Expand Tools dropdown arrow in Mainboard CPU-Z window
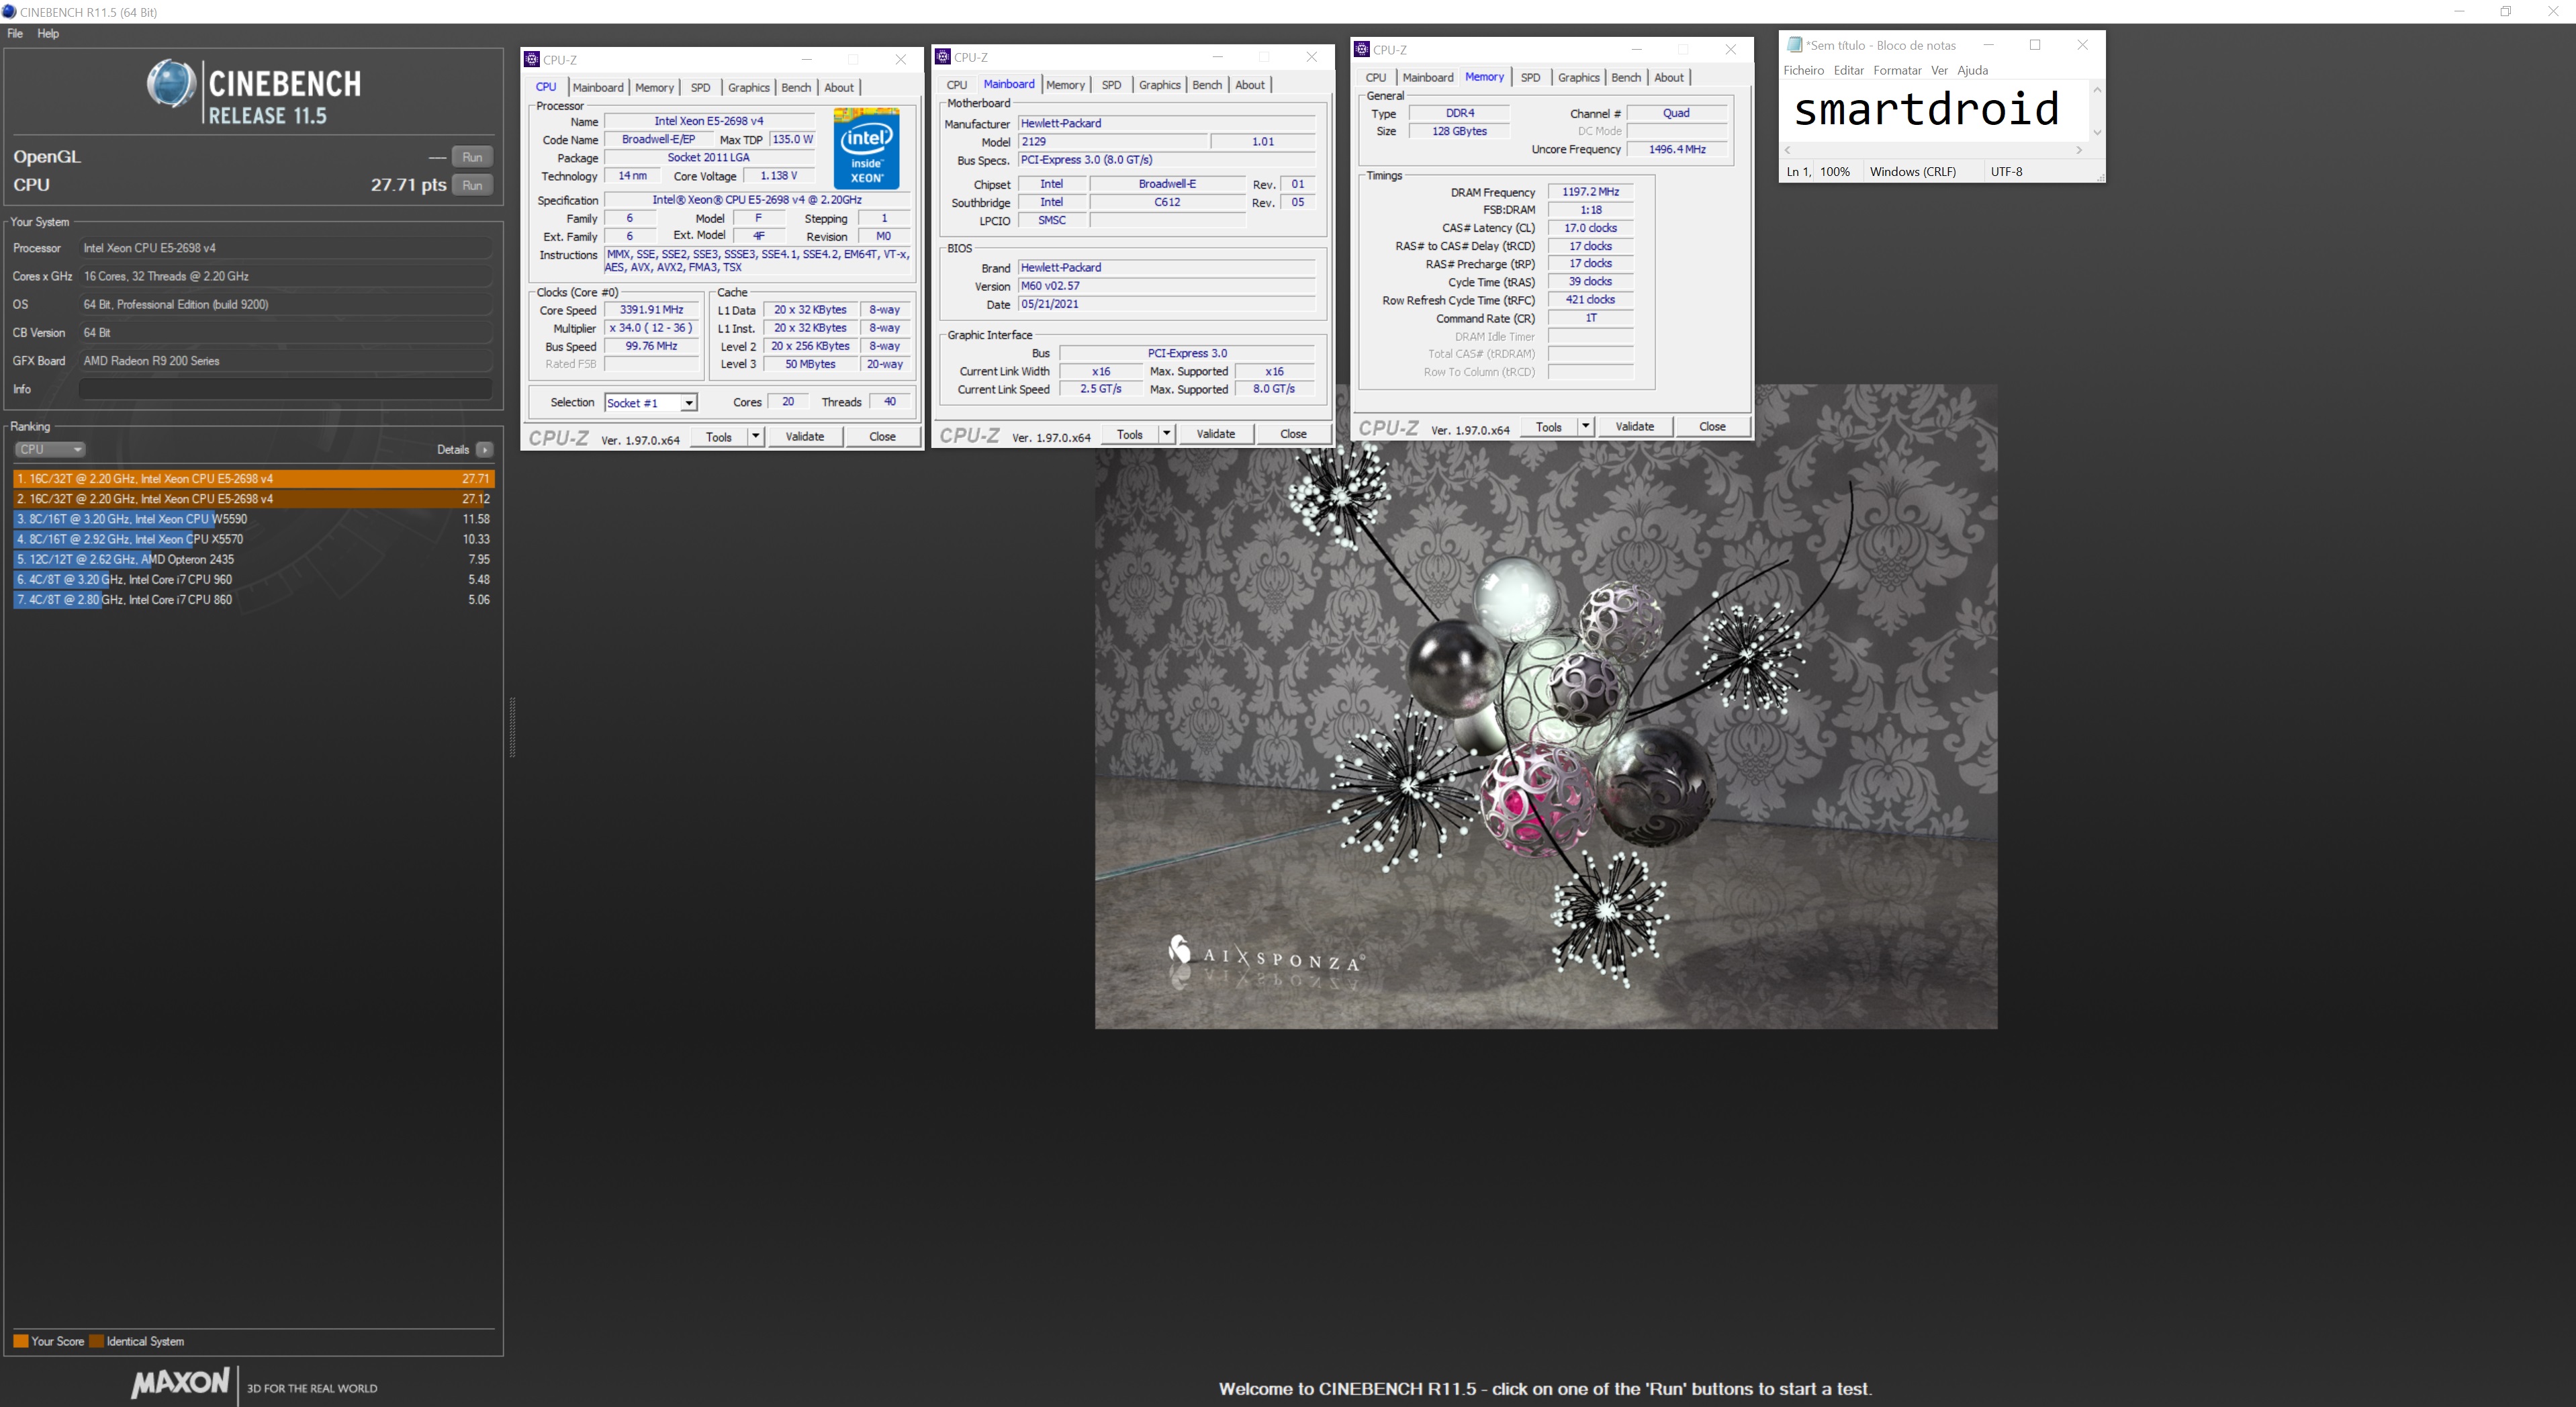The image size is (2576, 1407). (x=1167, y=434)
